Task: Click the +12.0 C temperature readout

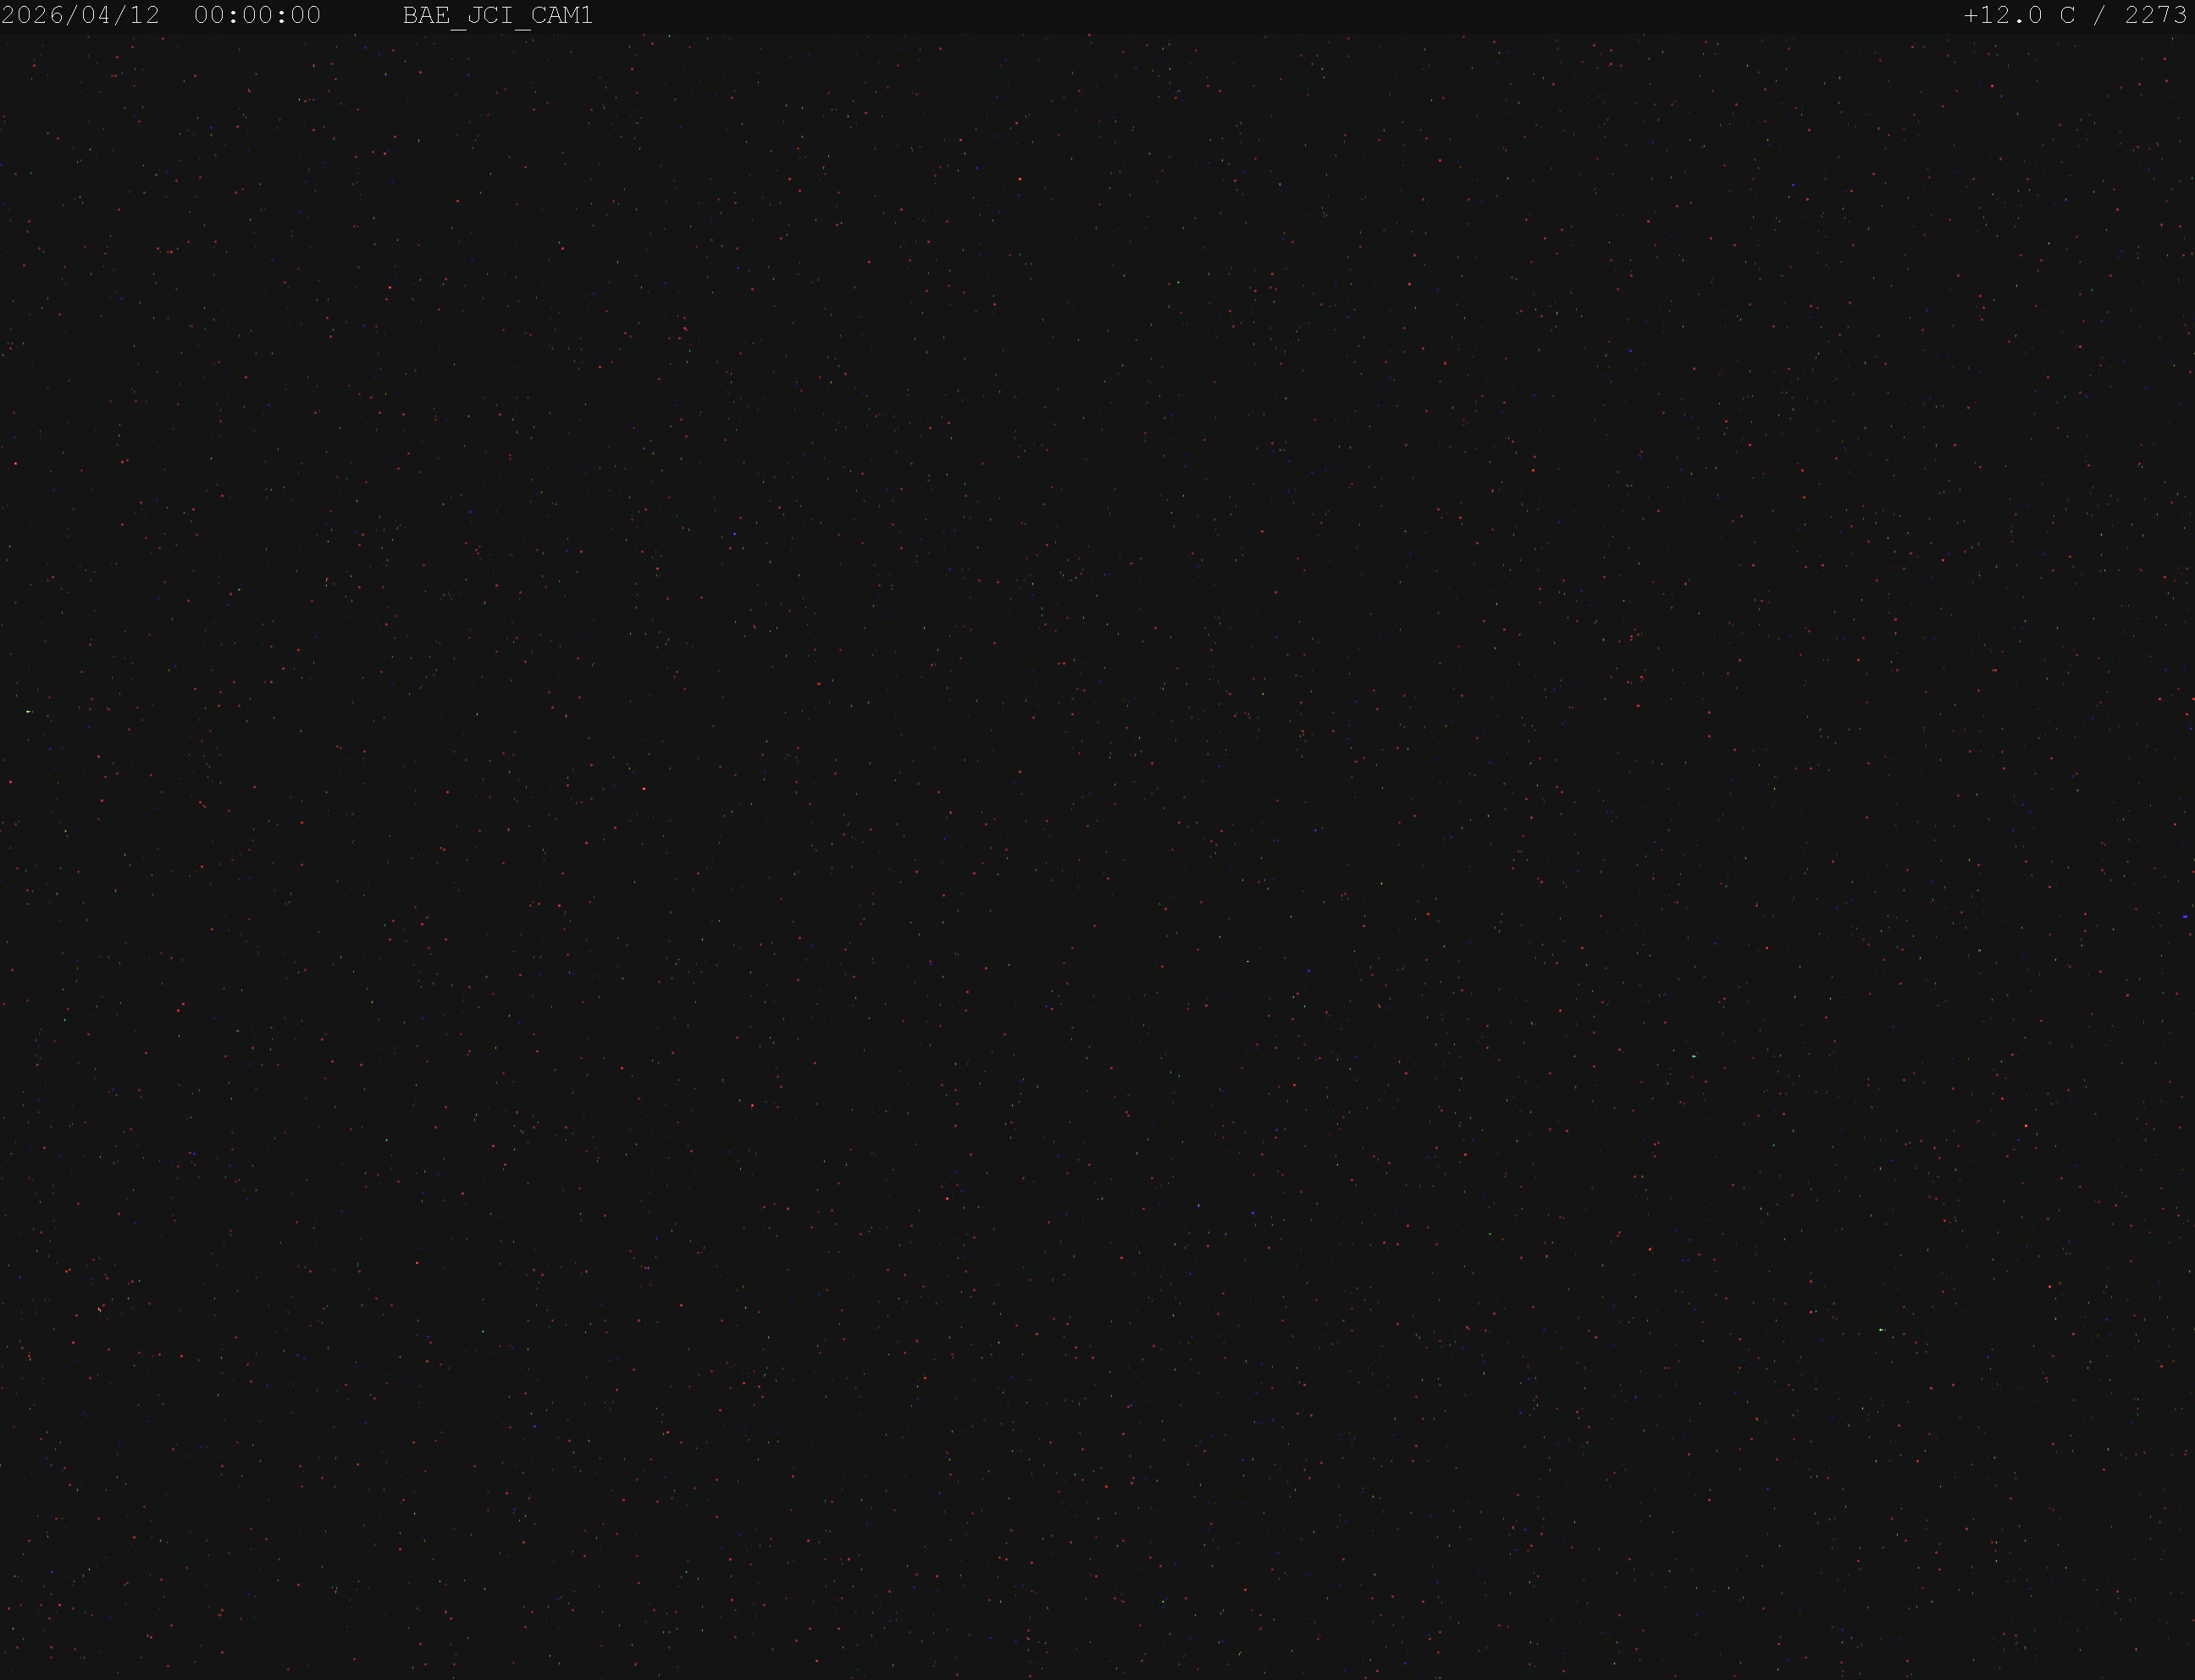Action: coord(2019,16)
